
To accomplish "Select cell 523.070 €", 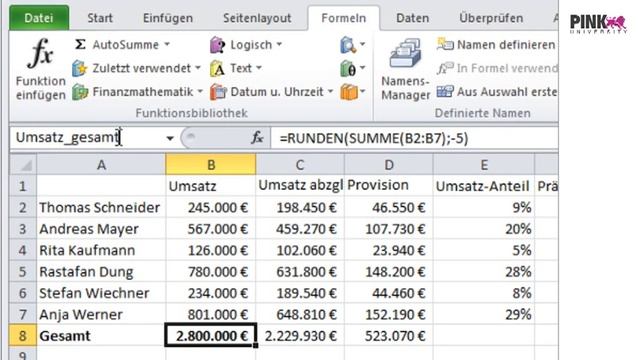I will coord(389,336).
